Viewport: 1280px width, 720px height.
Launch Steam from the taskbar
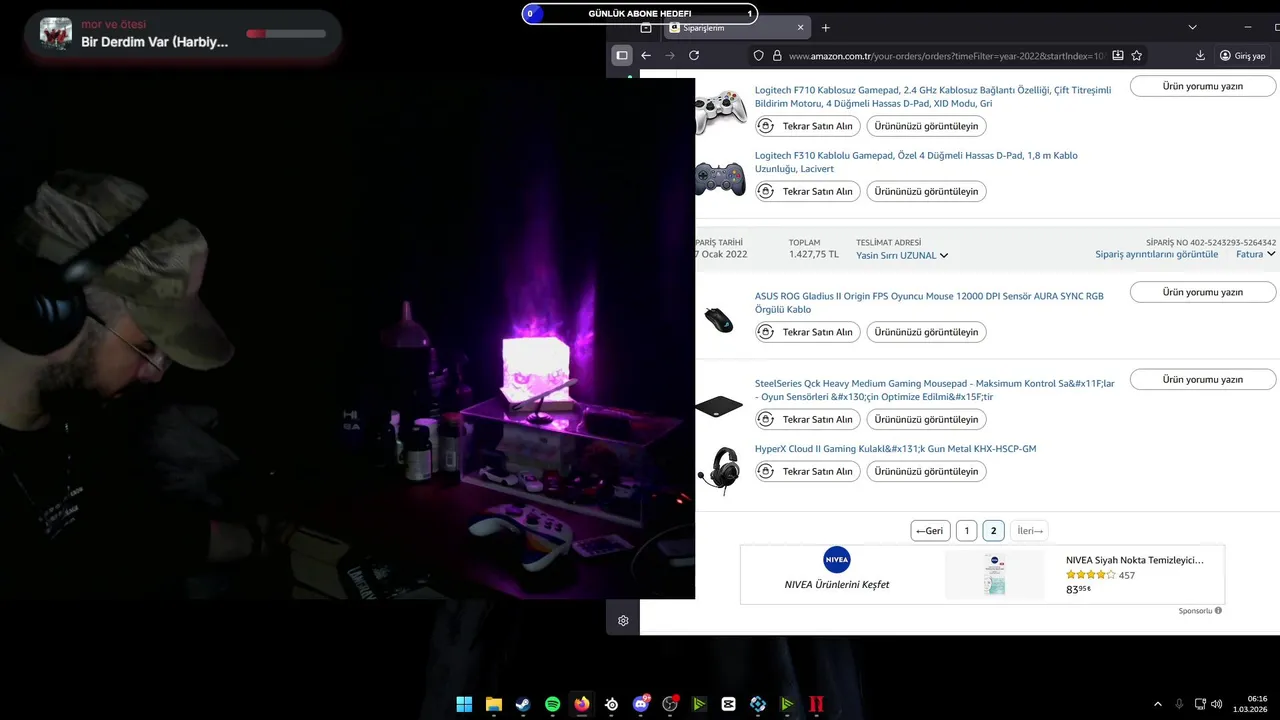tap(523, 704)
